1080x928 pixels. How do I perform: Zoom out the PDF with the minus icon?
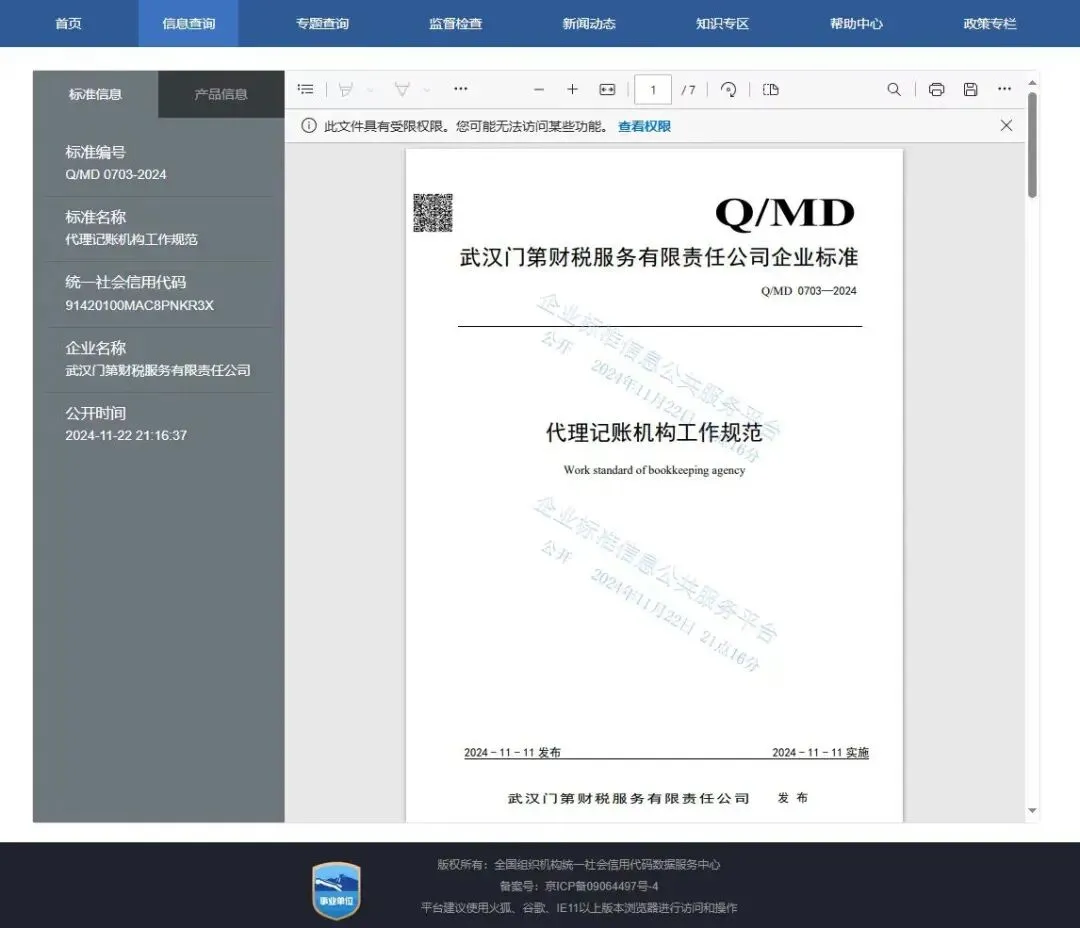click(539, 90)
